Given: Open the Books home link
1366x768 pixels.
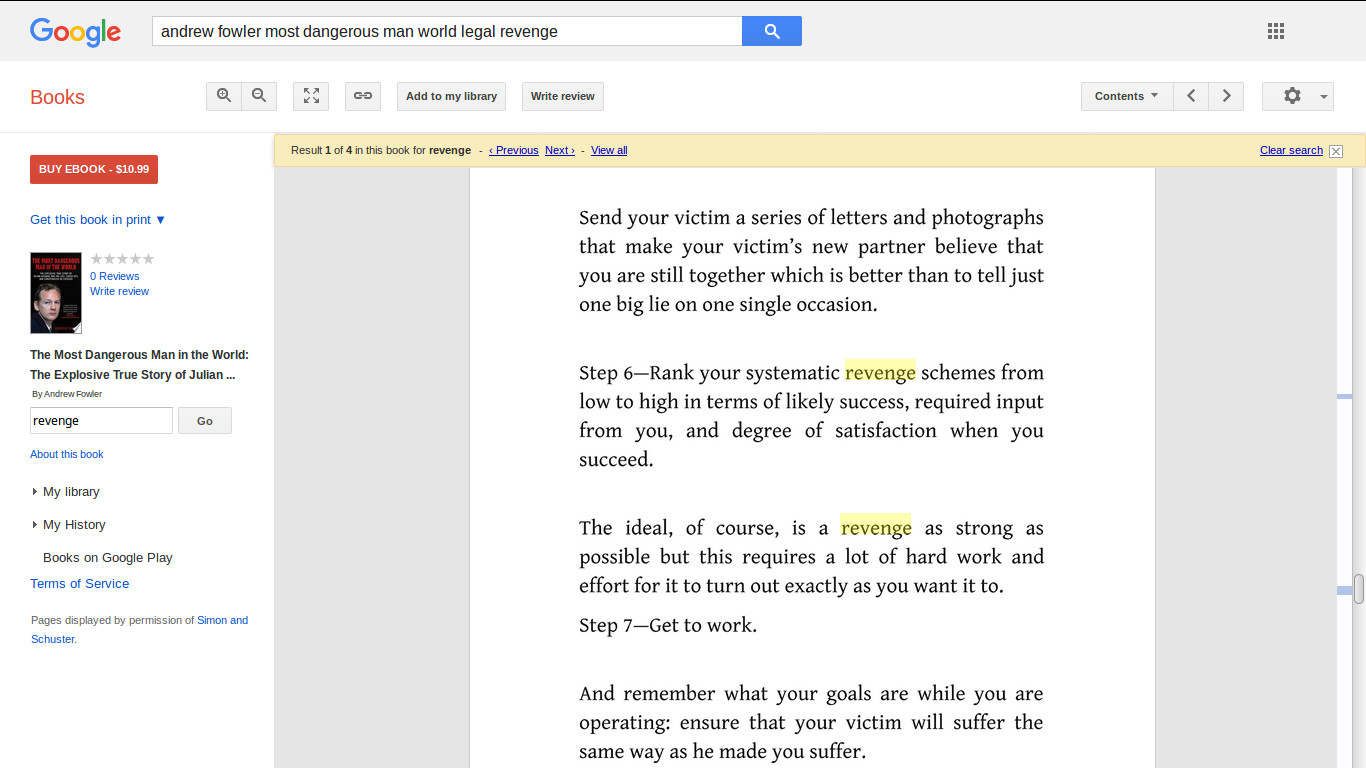Looking at the screenshot, I should pyautogui.click(x=57, y=97).
